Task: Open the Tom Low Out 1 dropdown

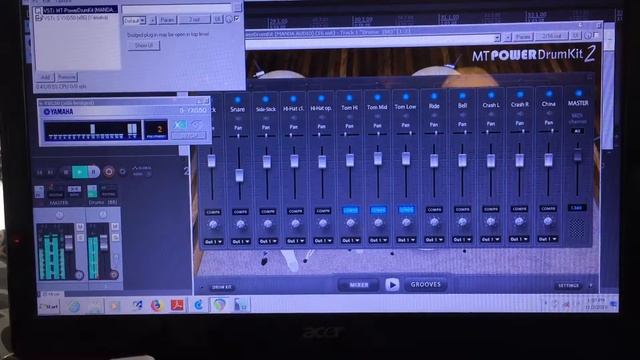Action: tap(406, 240)
